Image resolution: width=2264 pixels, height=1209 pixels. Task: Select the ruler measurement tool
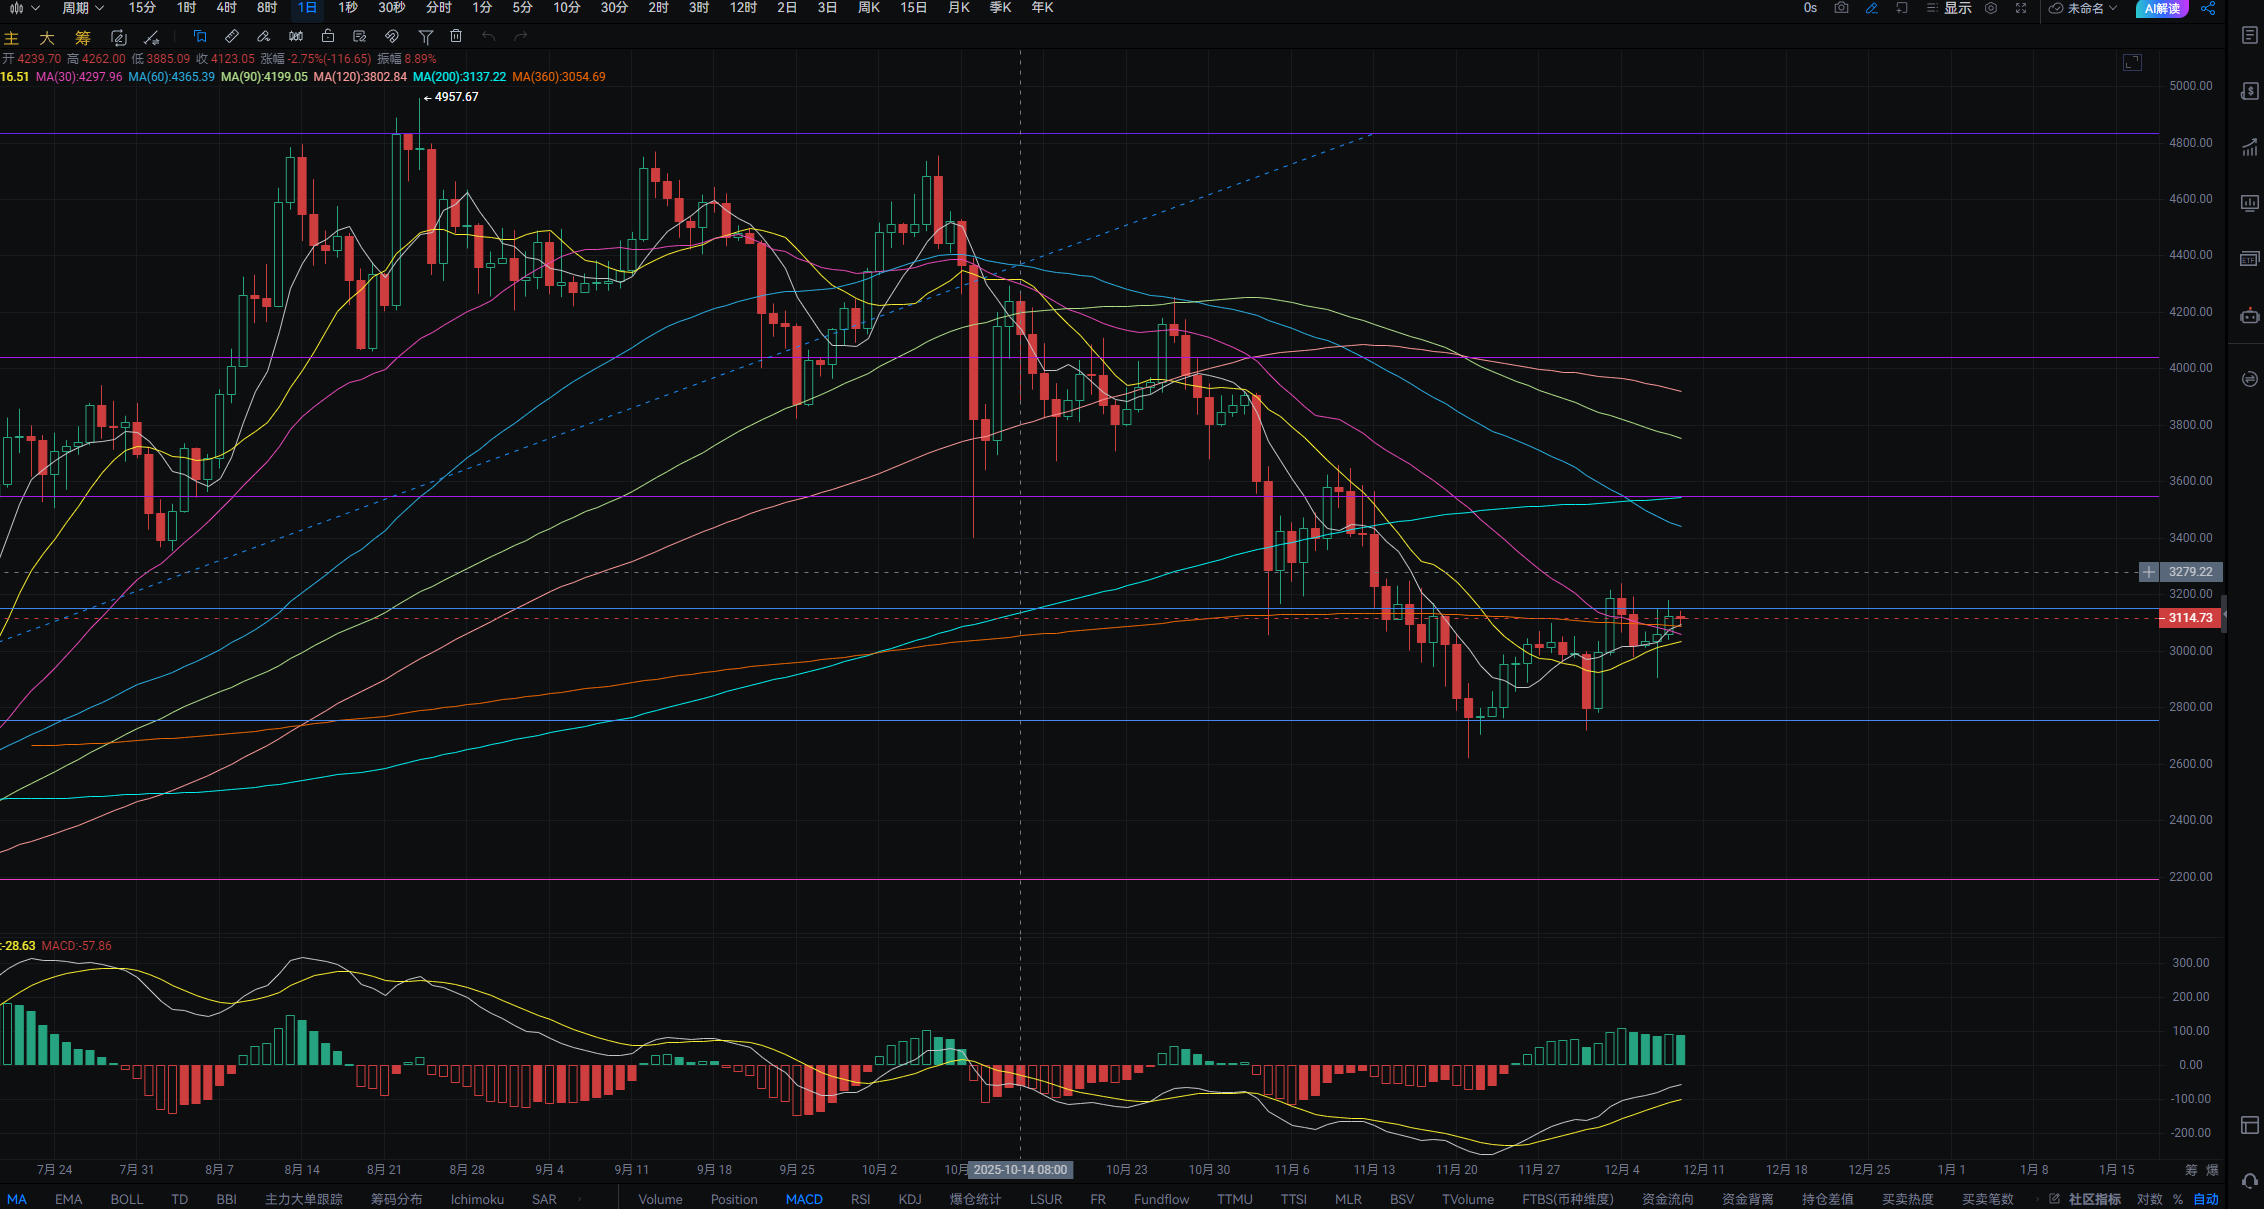point(232,37)
